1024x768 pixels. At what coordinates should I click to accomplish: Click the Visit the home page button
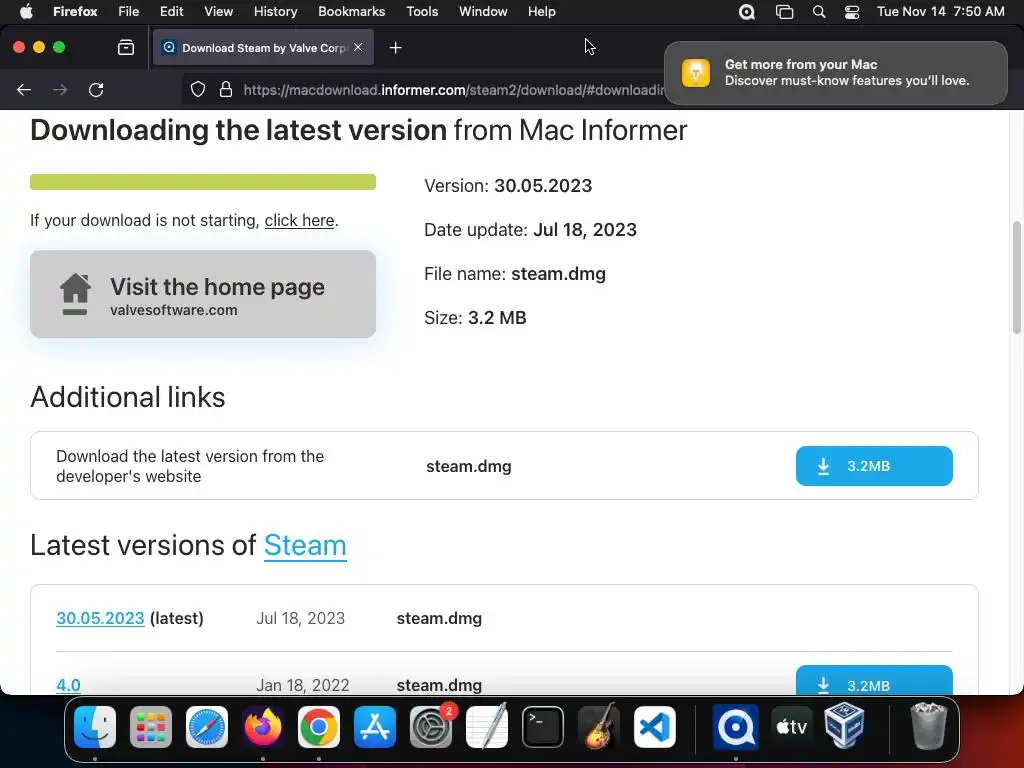click(203, 294)
